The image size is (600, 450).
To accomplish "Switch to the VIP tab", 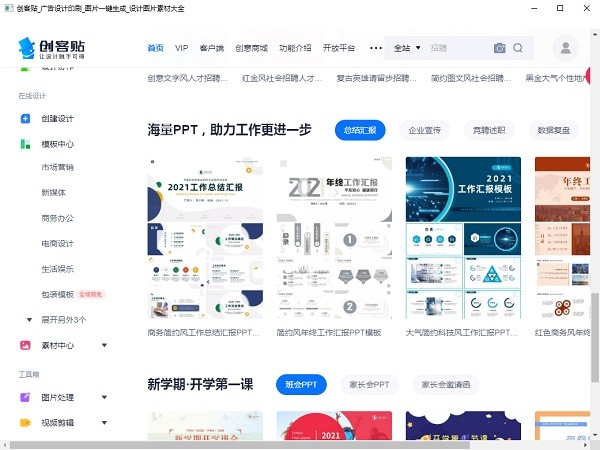I will click(x=181, y=48).
